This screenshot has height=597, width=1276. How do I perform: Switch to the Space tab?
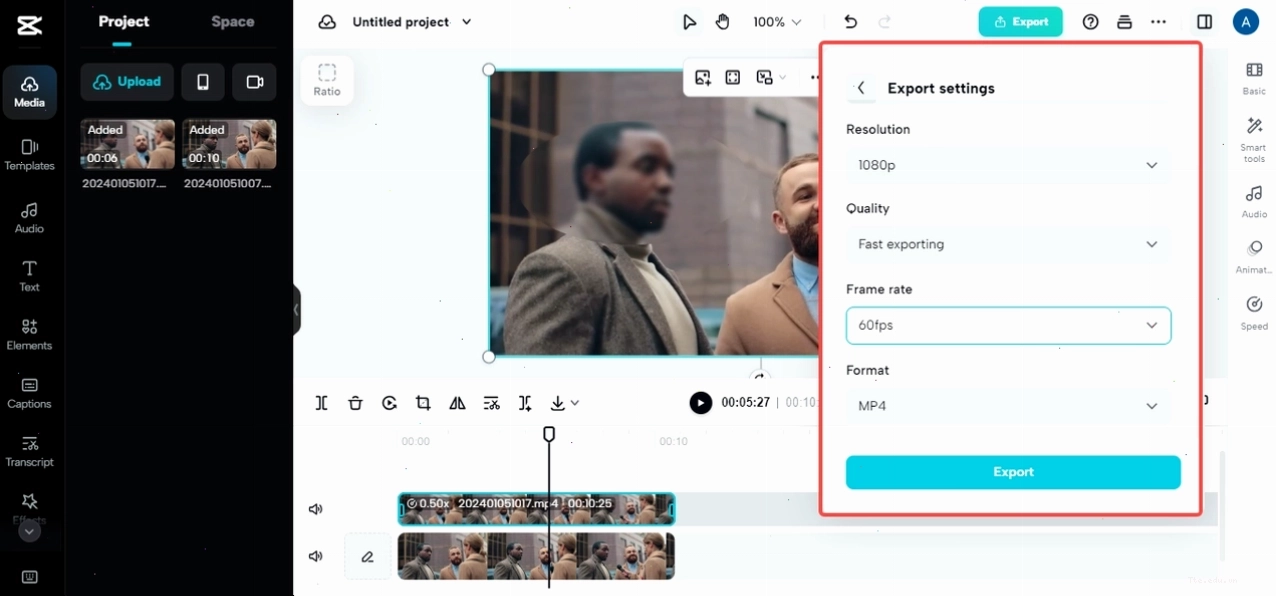(x=233, y=22)
